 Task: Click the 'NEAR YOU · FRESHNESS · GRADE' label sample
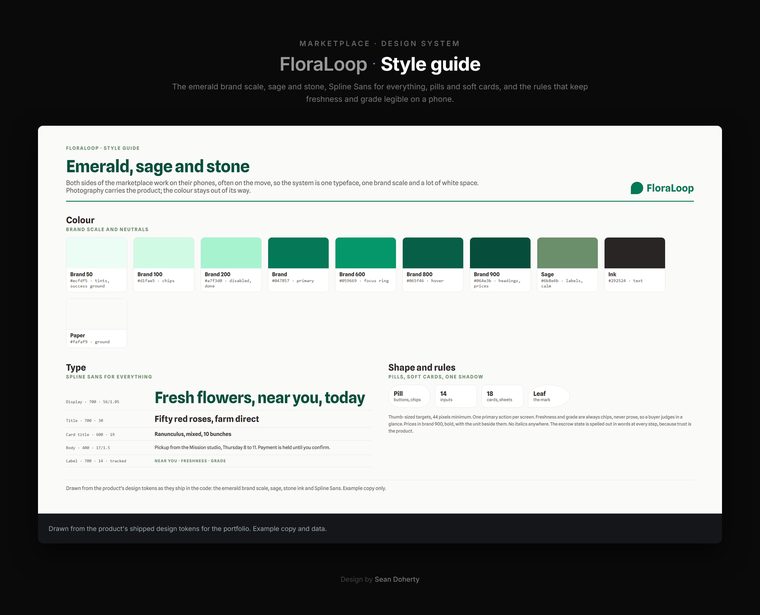(190, 461)
